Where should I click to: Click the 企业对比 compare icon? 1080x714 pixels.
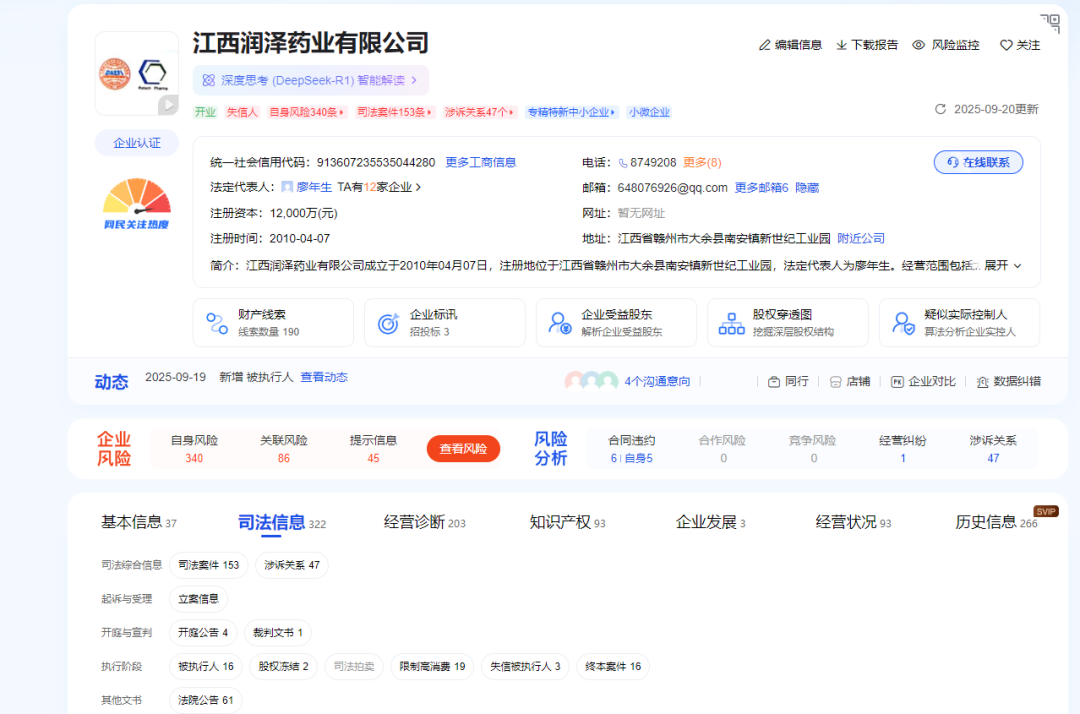[897, 381]
